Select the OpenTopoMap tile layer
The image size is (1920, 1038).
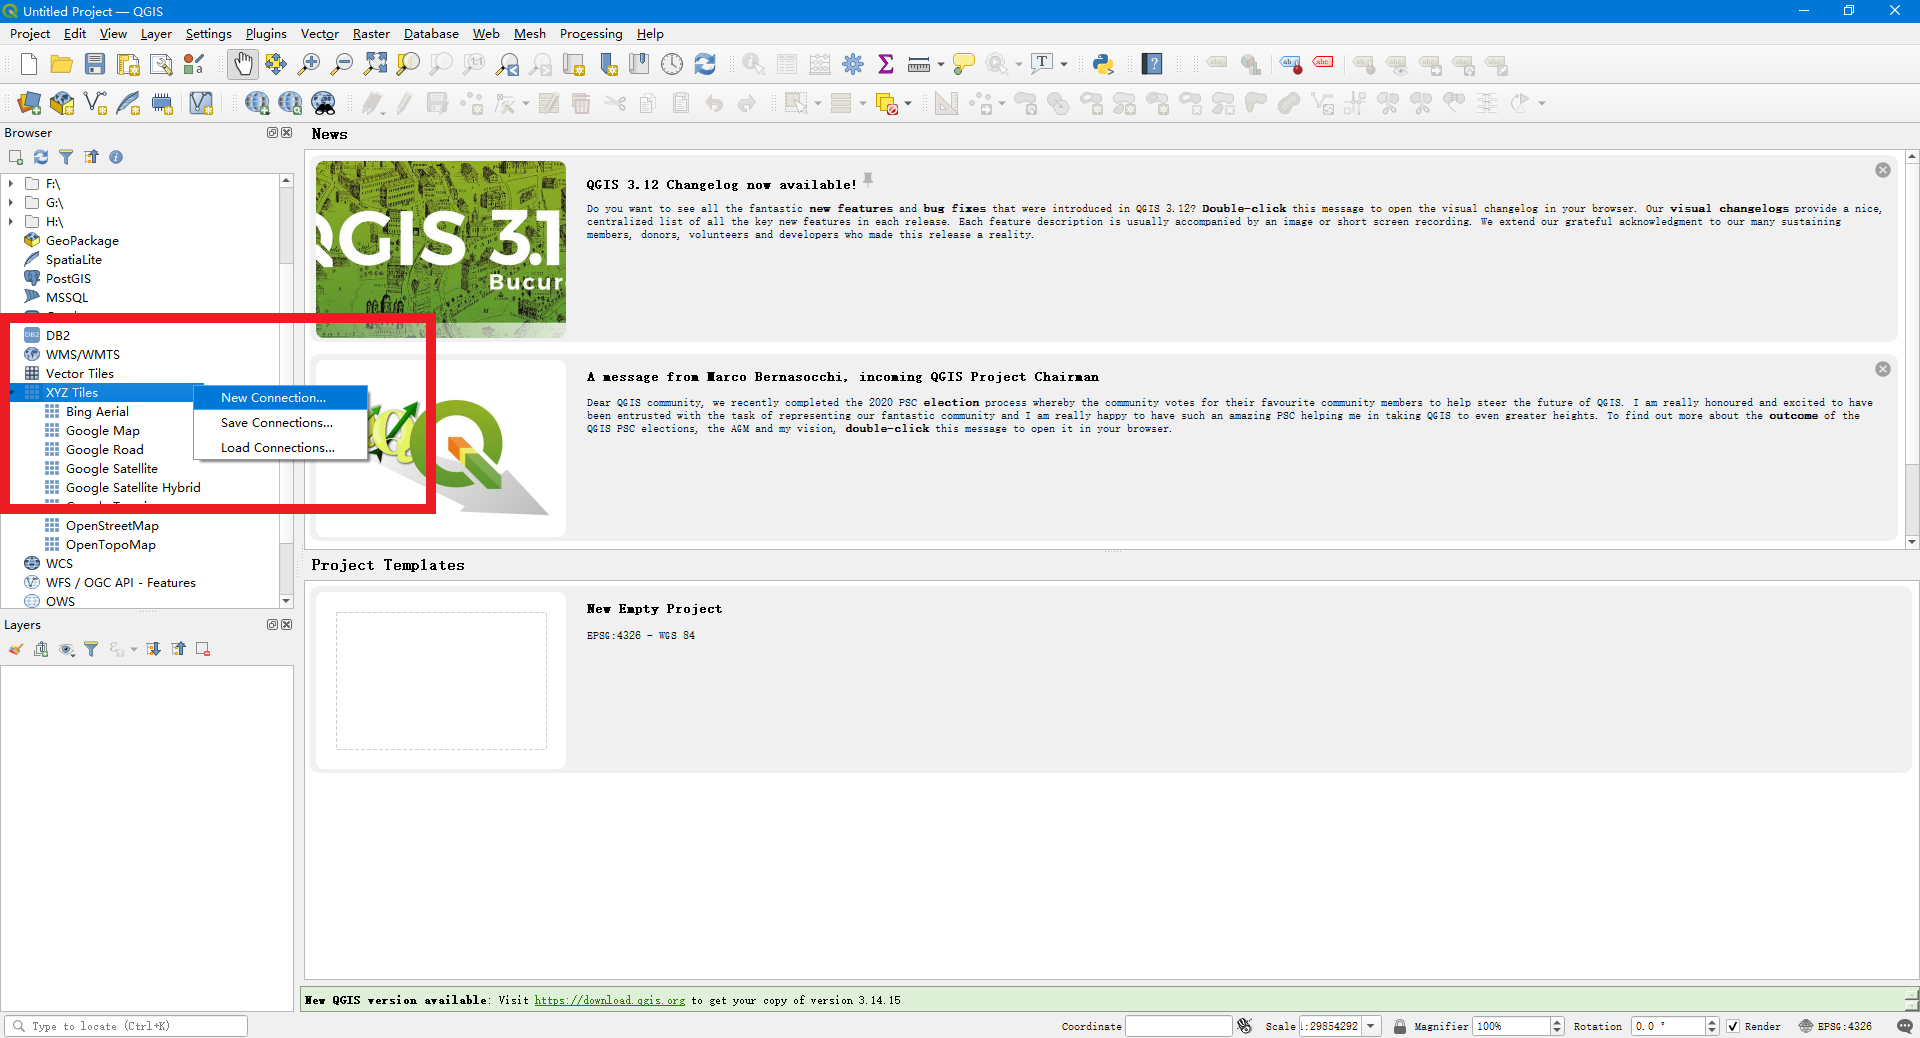click(x=110, y=545)
